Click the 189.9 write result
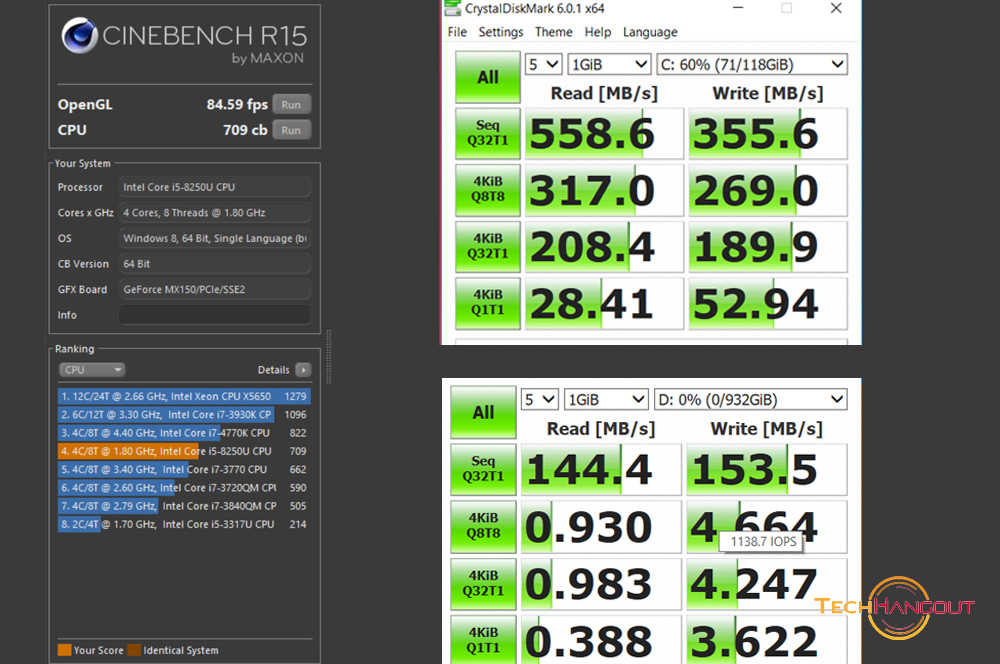 (x=768, y=247)
